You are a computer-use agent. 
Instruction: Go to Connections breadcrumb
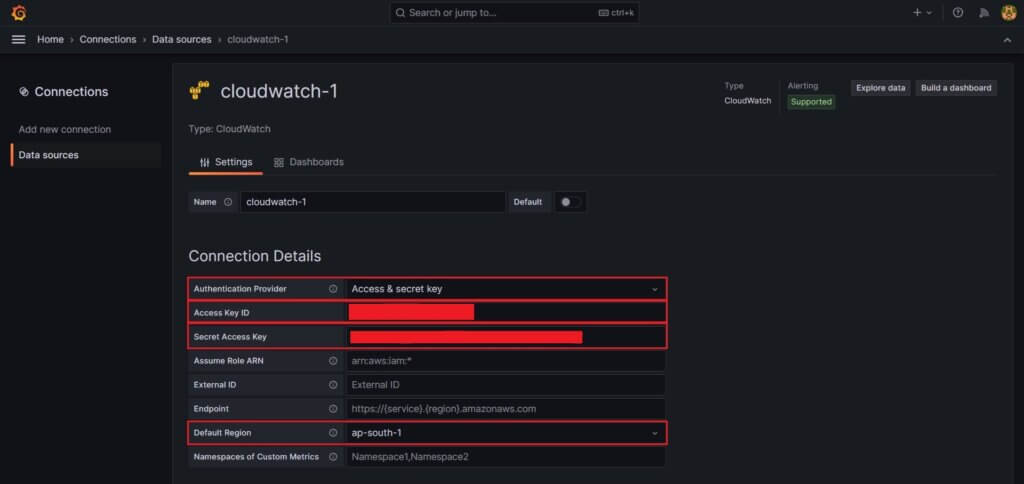tap(108, 39)
